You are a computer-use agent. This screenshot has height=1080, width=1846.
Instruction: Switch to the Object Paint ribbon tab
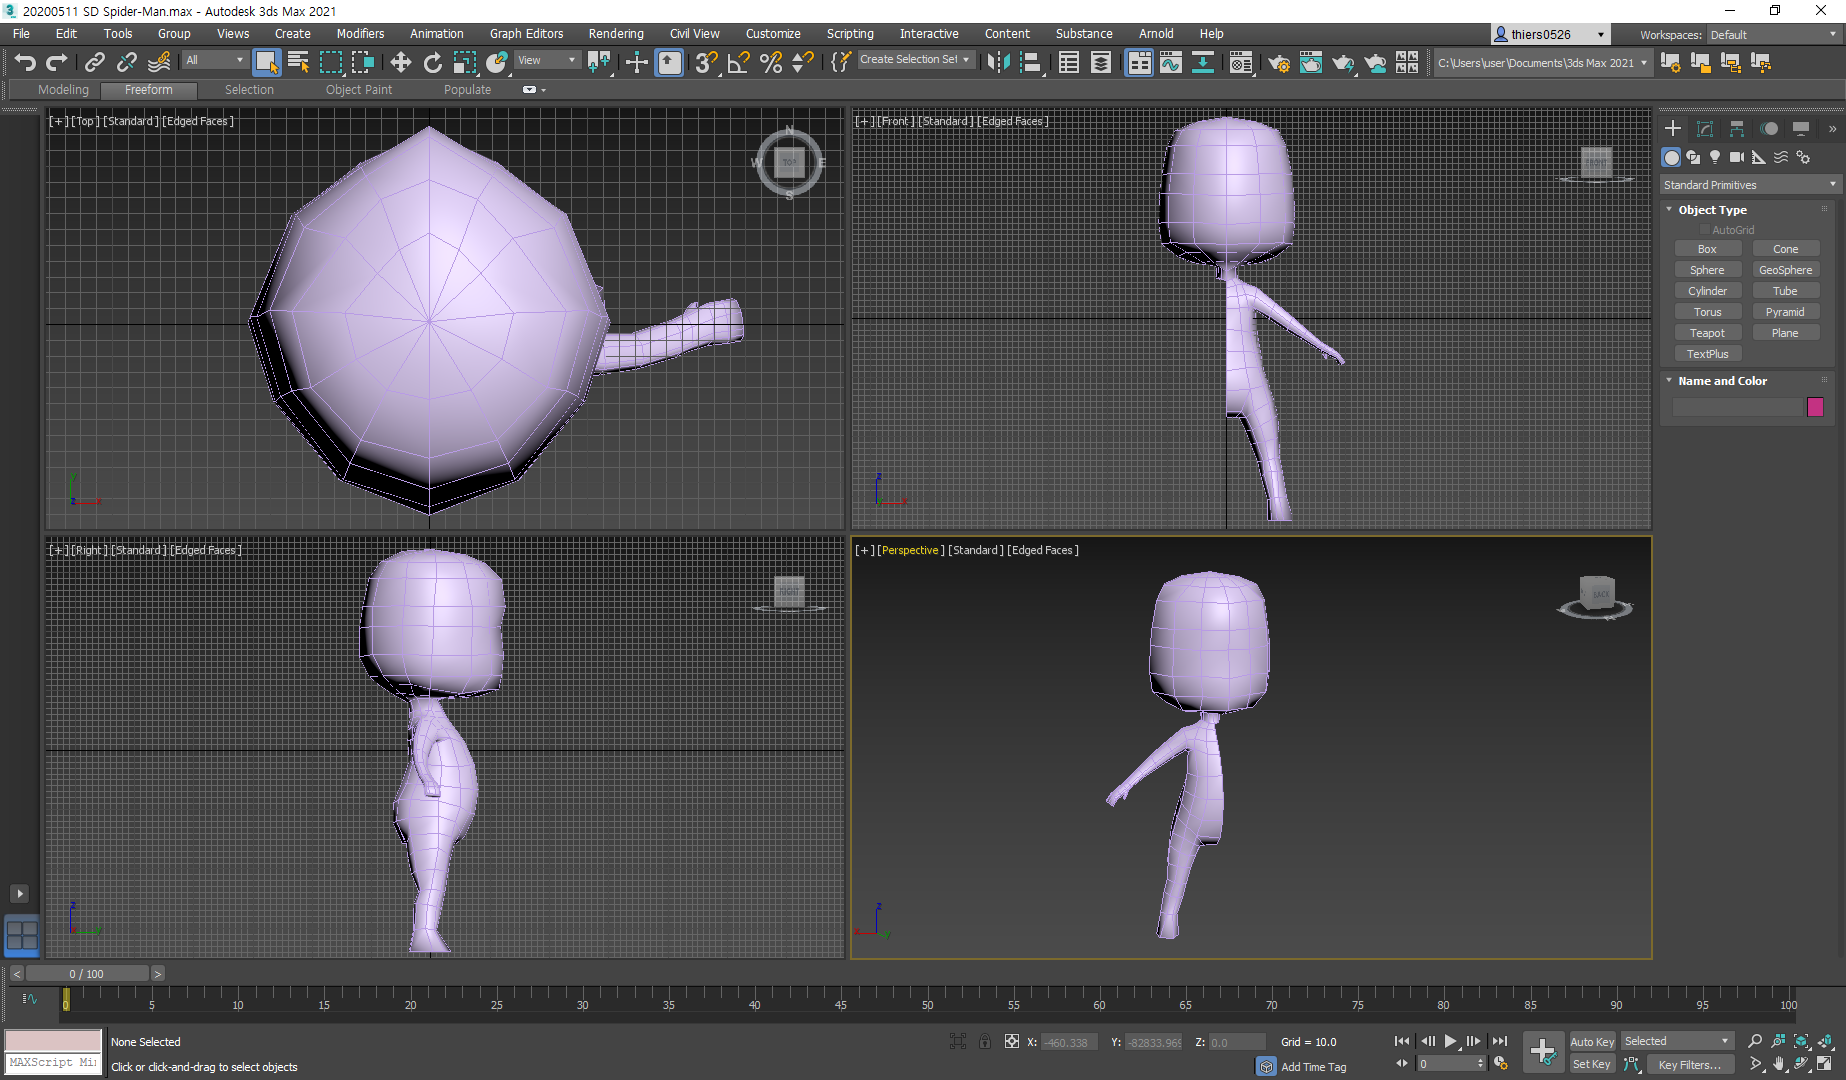[x=358, y=90]
